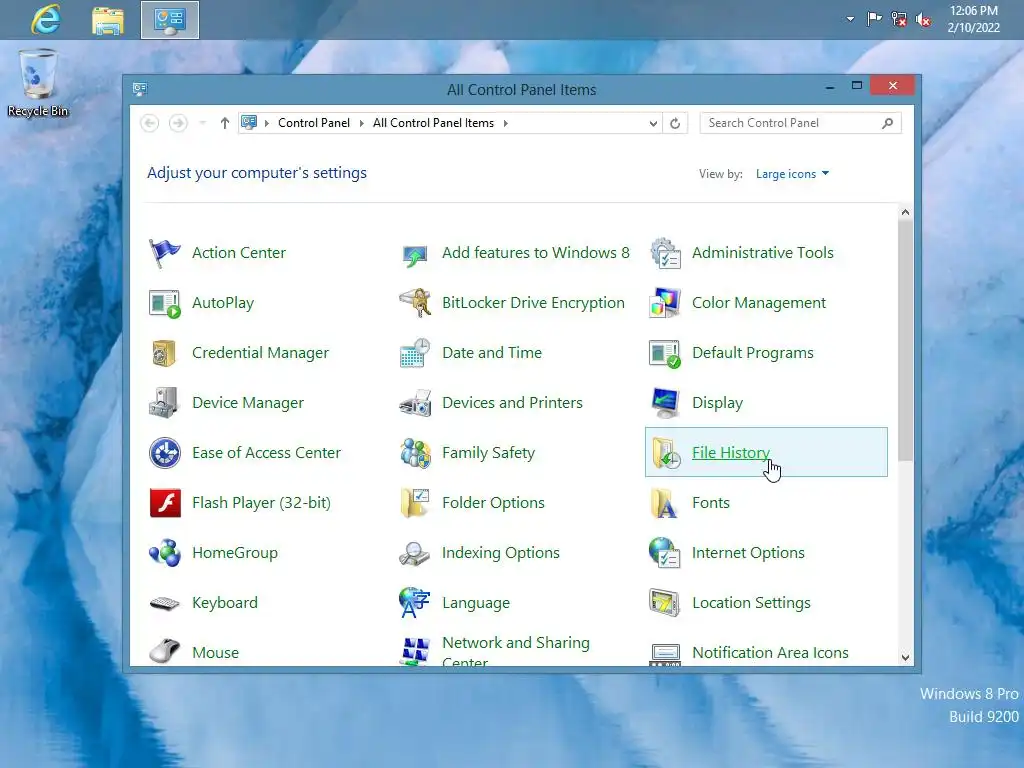Open the Devices and Printers icon
1024x768 pixels.
point(415,403)
